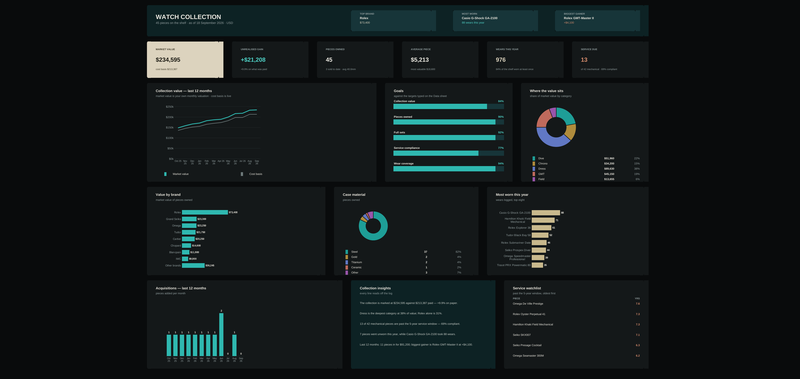Click the Dress category legend swatch

pyautogui.click(x=534, y=168)
